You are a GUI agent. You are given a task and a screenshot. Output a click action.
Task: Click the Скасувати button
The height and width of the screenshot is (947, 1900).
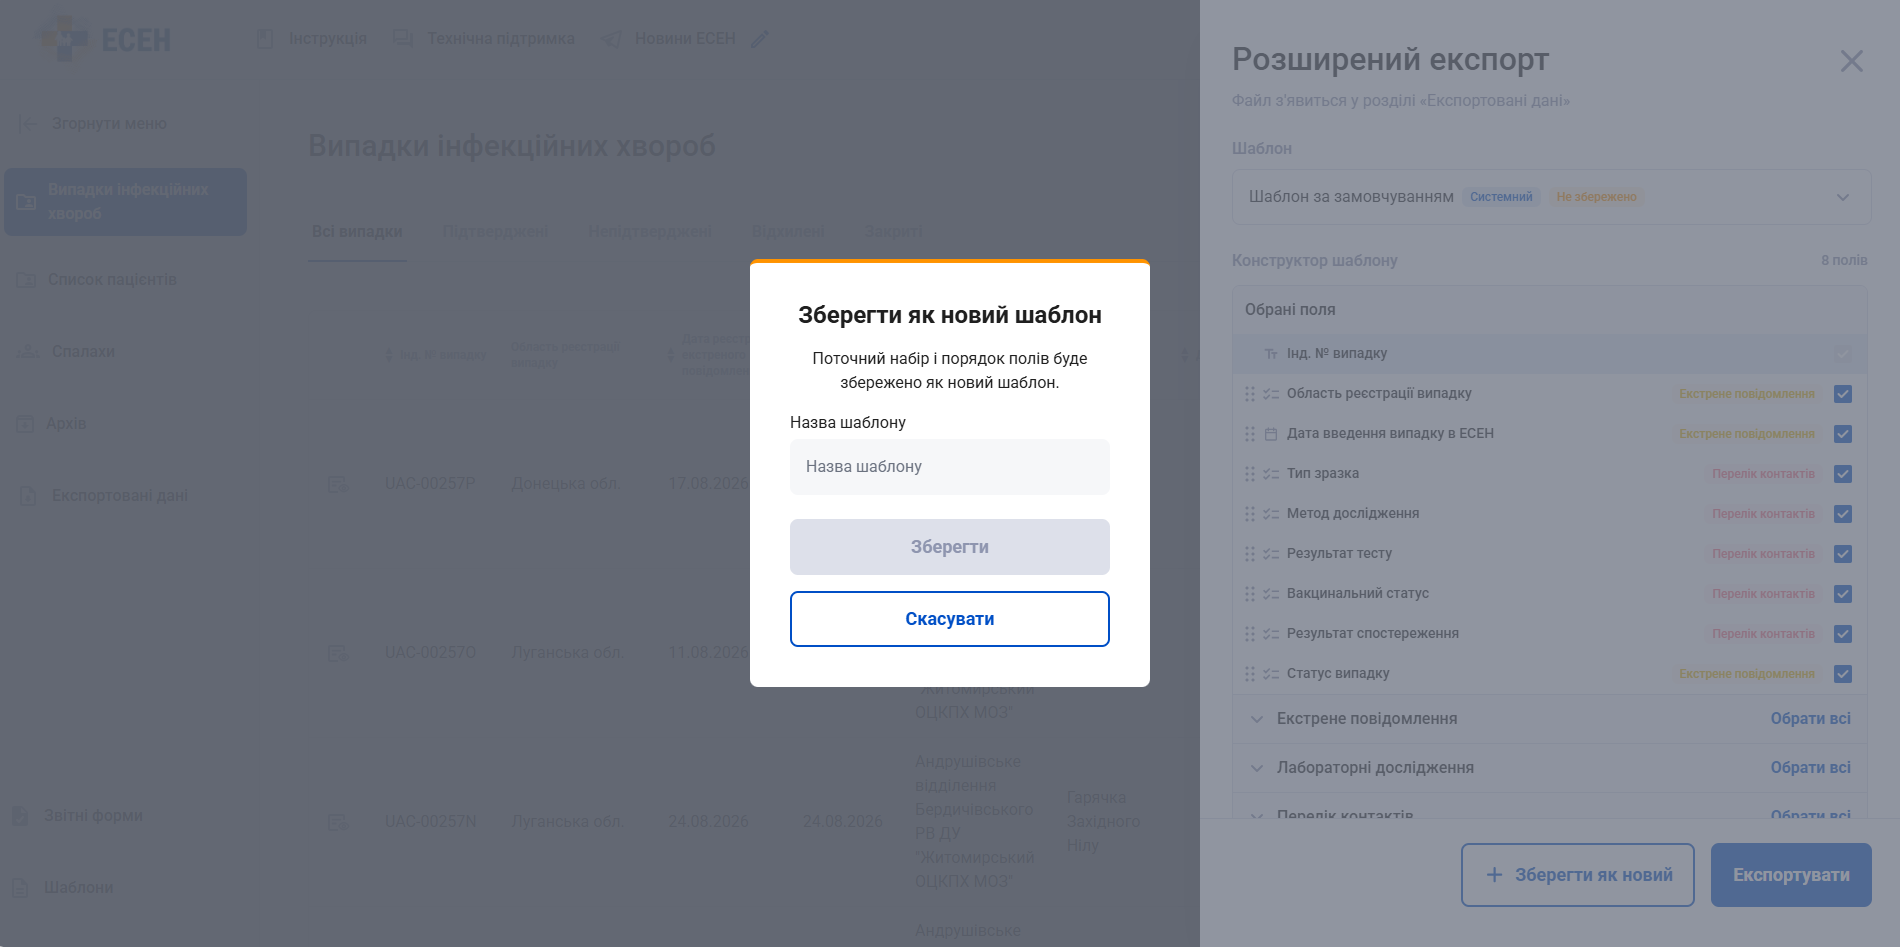point(950,619)
